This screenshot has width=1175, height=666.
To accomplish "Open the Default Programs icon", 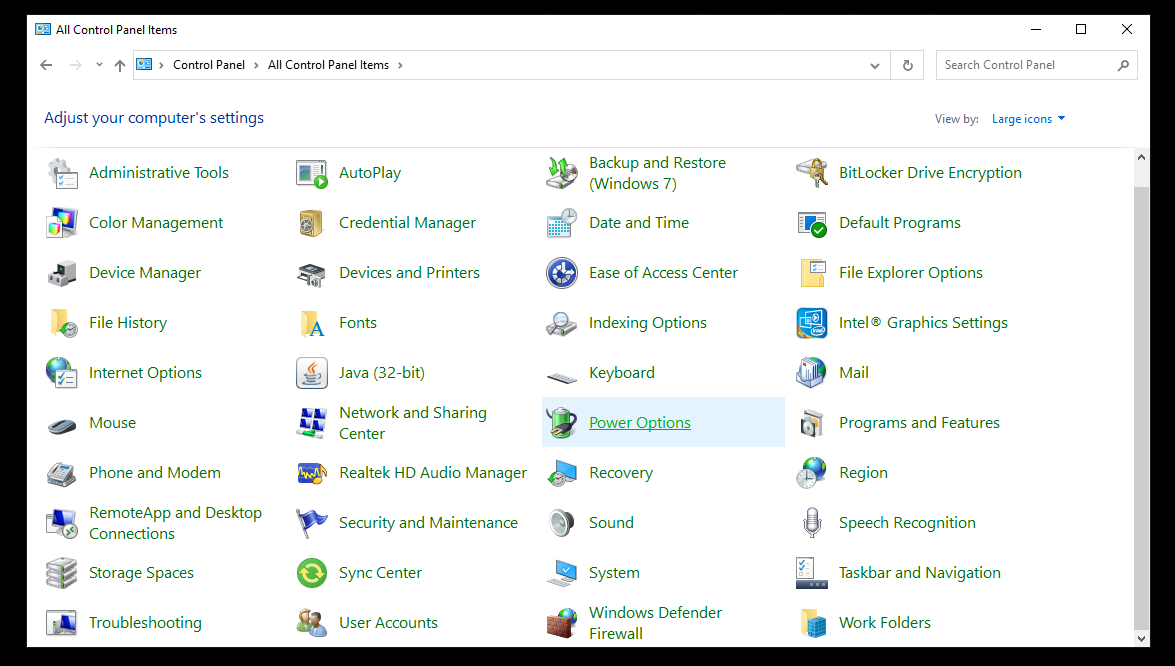I will 812,223.
